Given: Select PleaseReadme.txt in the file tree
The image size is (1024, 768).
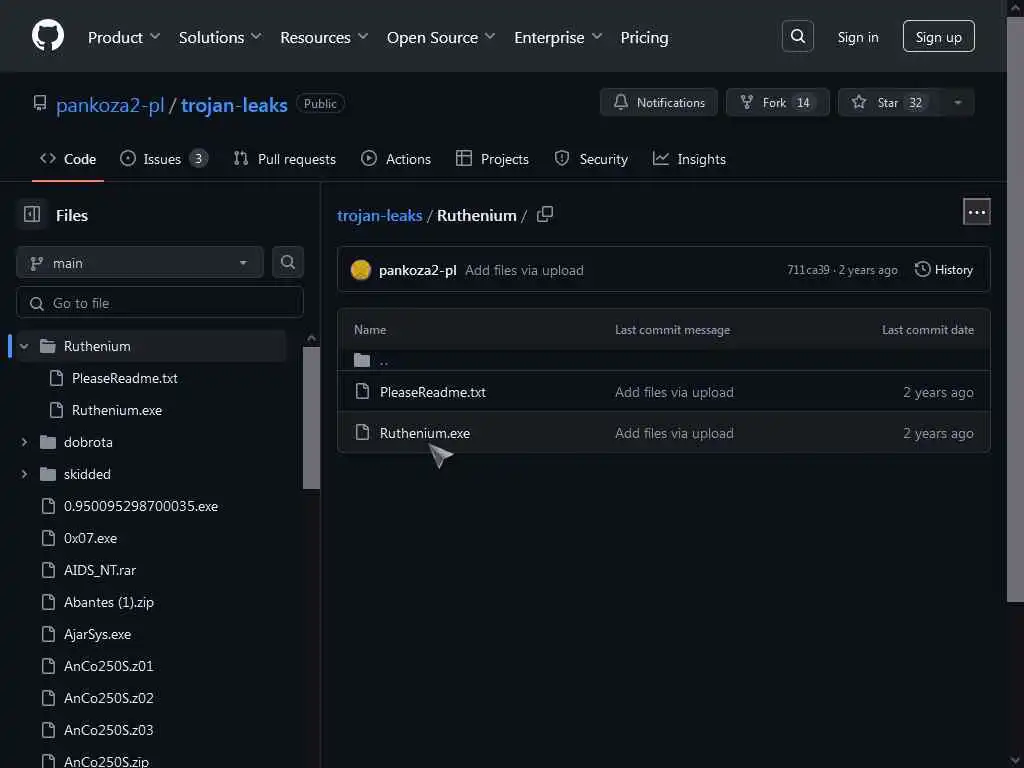Looking at the screenshot, I should pos(125,378).
